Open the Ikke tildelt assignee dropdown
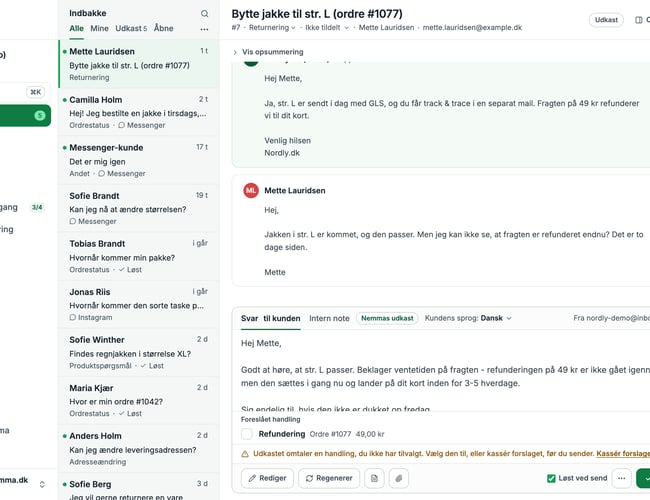 (327, 28)
